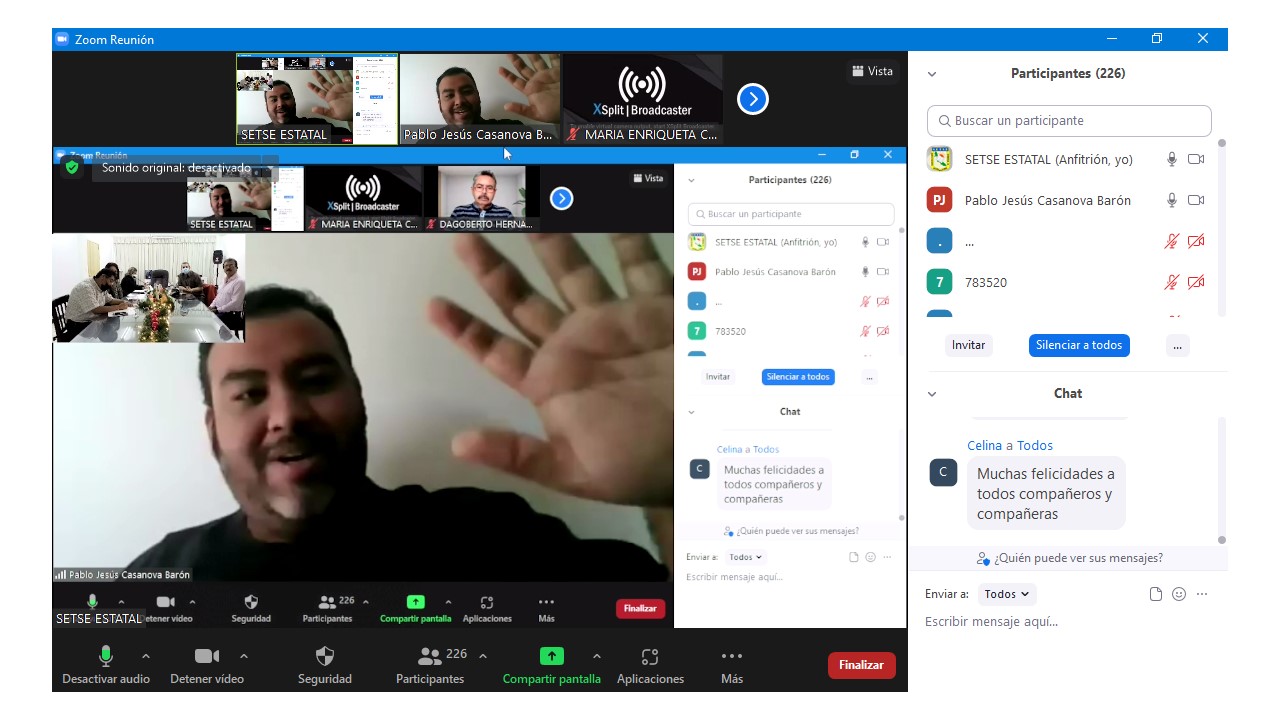
Task: Toggle Detener vídeo camera button
Action: click(207, 657)
